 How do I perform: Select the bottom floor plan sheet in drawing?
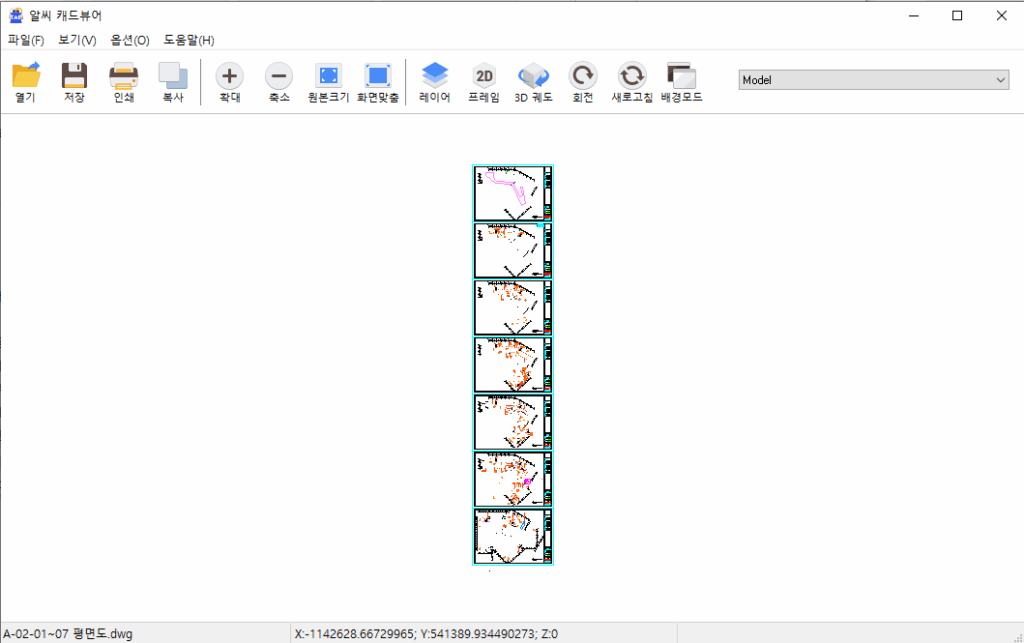[513, 536]
